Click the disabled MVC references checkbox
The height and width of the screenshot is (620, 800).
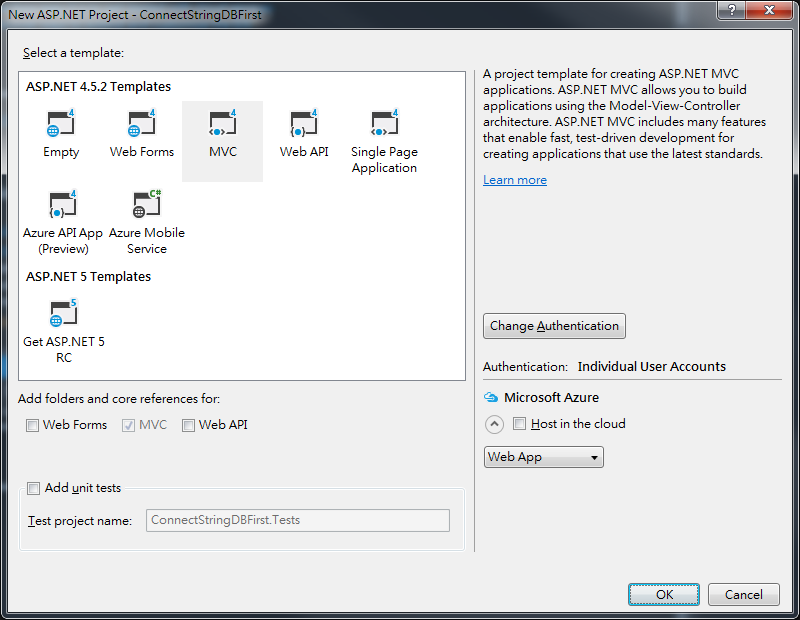[128, 425]
